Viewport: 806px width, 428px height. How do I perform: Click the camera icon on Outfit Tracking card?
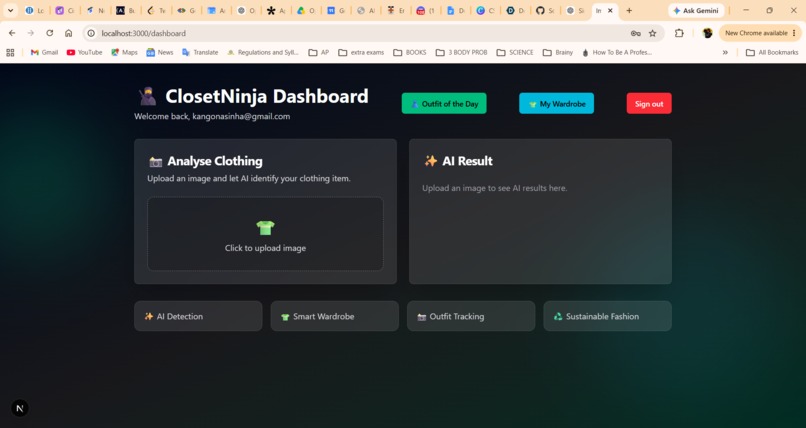click(422, 317)
